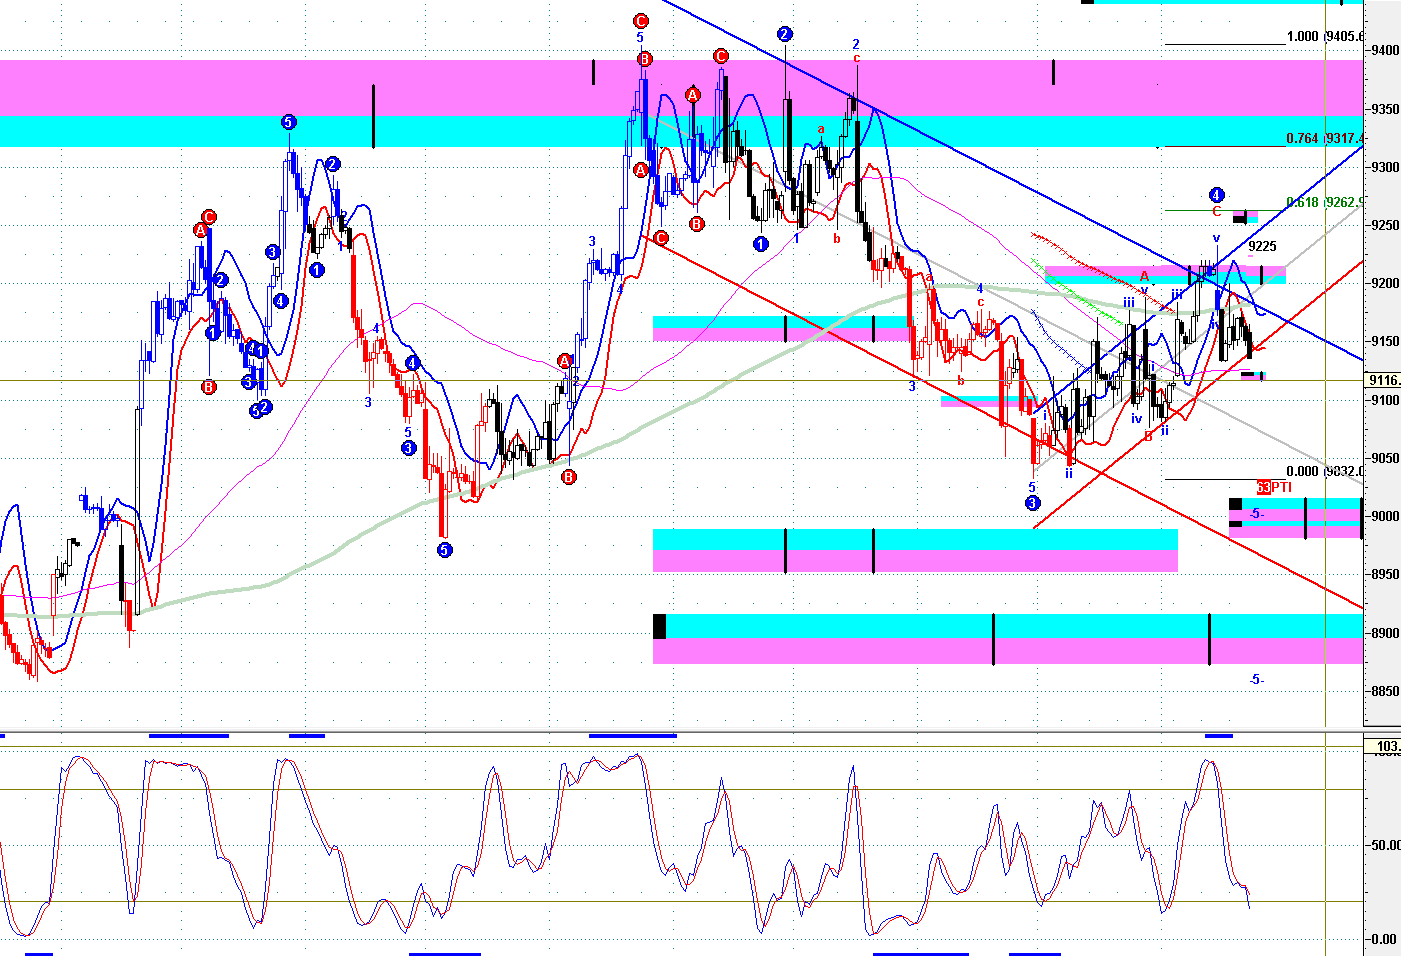1401x956 pixels.
Task: Select the 1.000 Fibonacci level label
Action: pyautogui.click(x=1302, y=36)
